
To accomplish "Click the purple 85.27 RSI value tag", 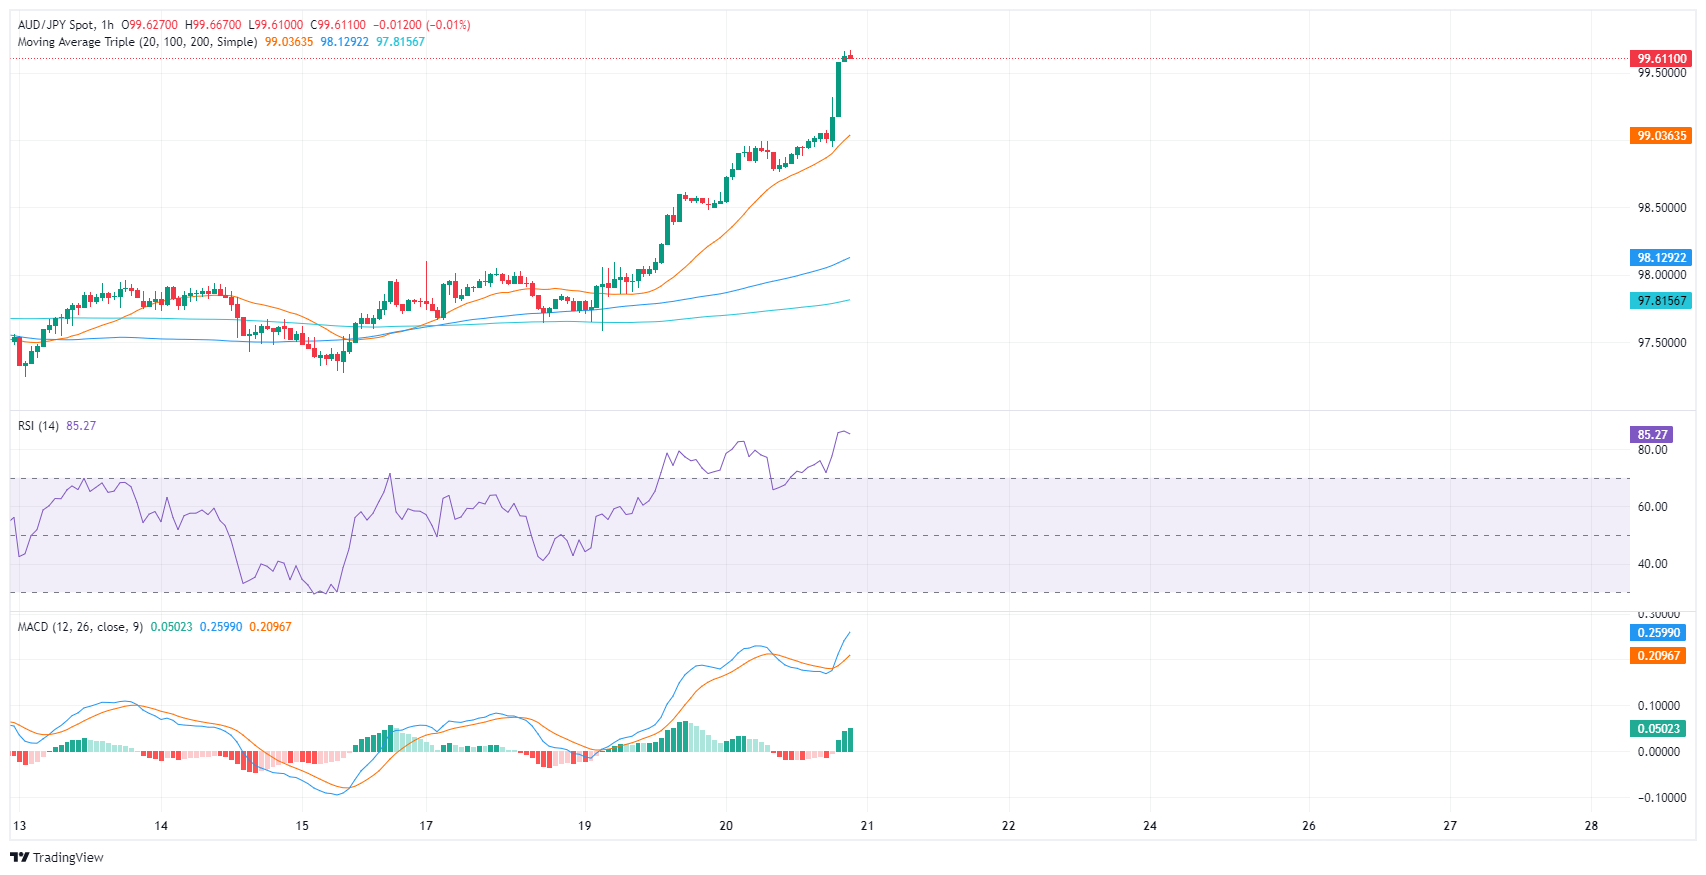I will tap(1652, 435).
